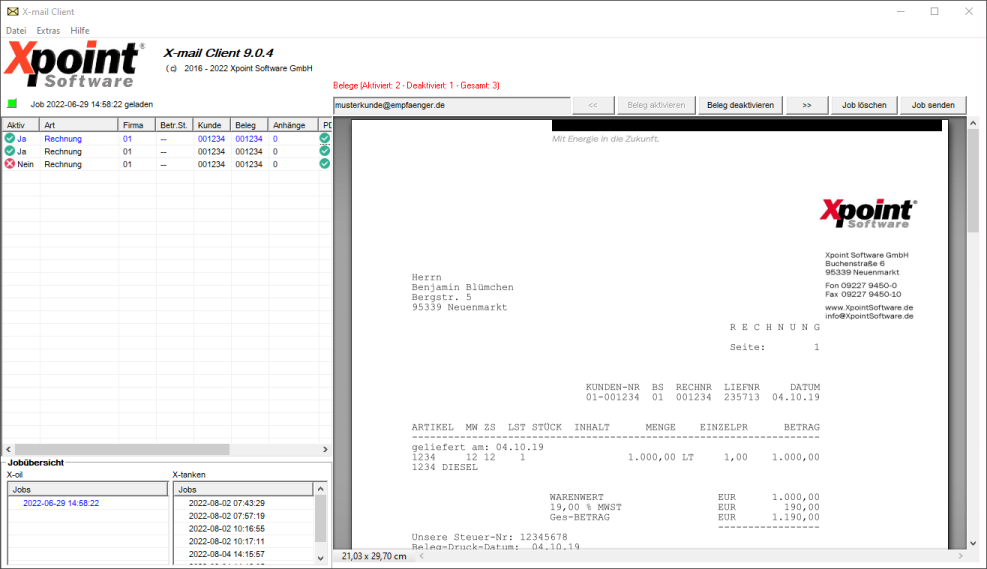The image size is (987, 569).
Task: Click X-tanken job list scroll-down arrow
Action: (x=320, y=558)
